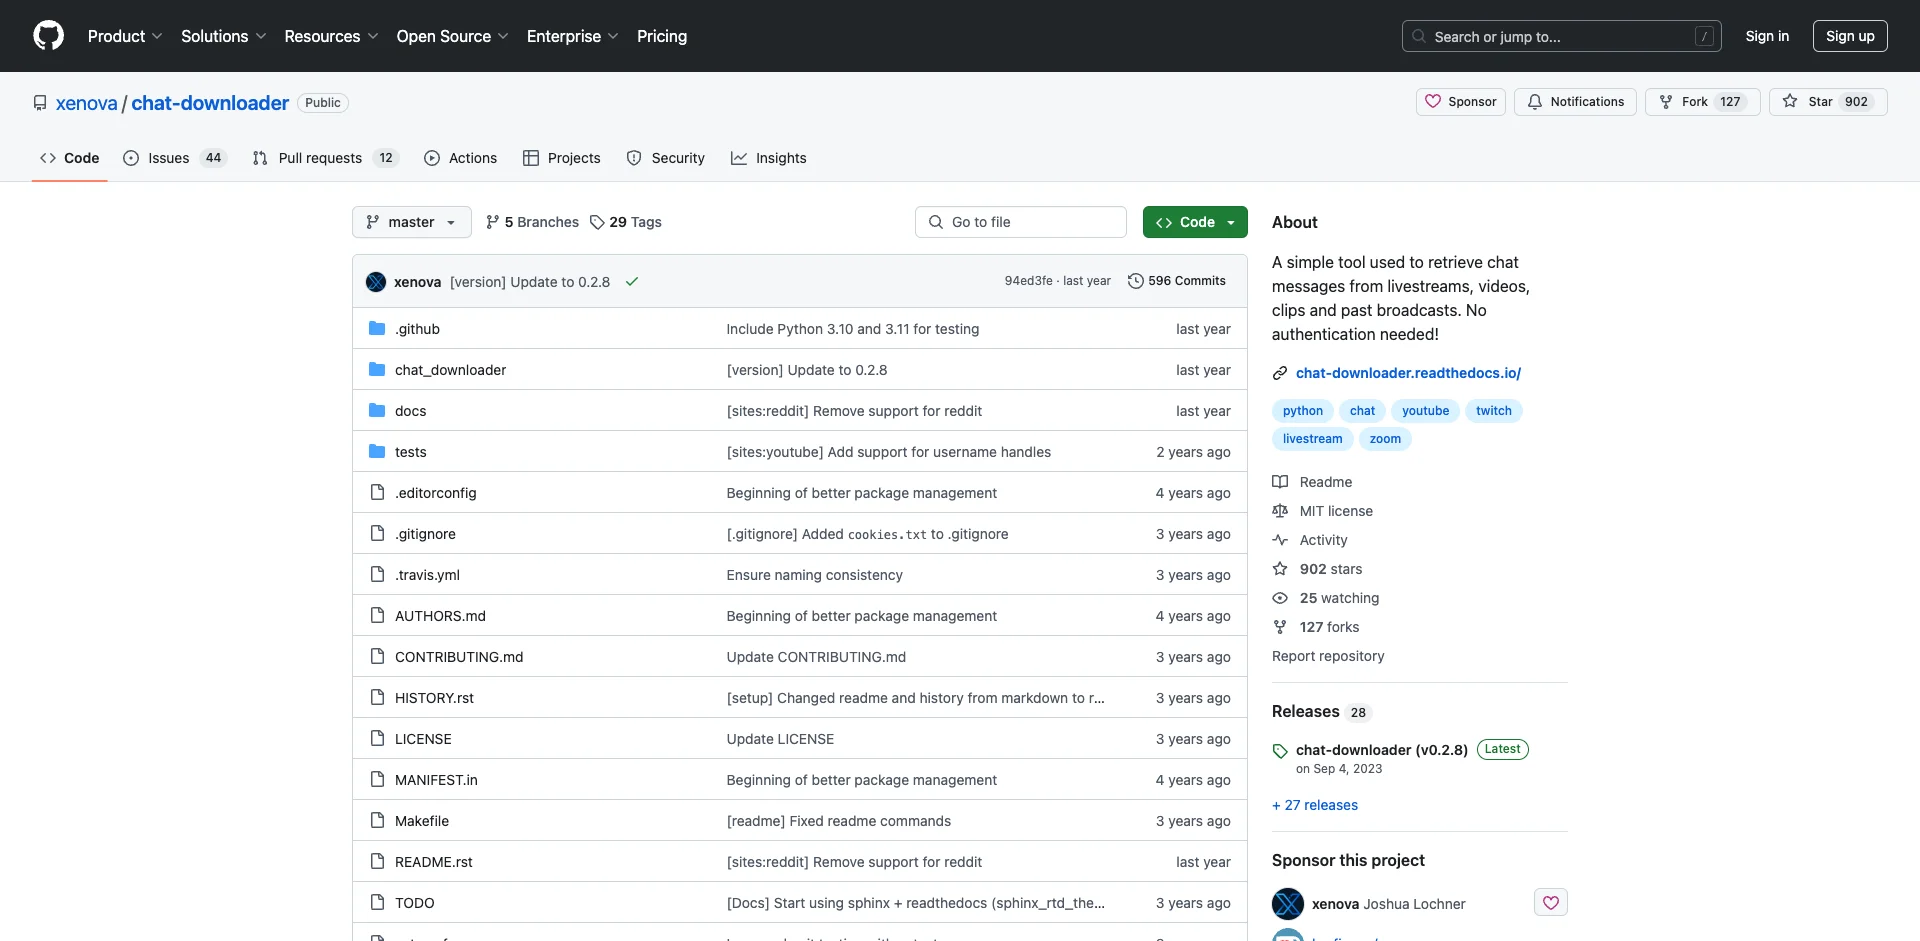1920x941 pixels.
Task: Click the GitHub logo icon
Action: pos(48,36)
